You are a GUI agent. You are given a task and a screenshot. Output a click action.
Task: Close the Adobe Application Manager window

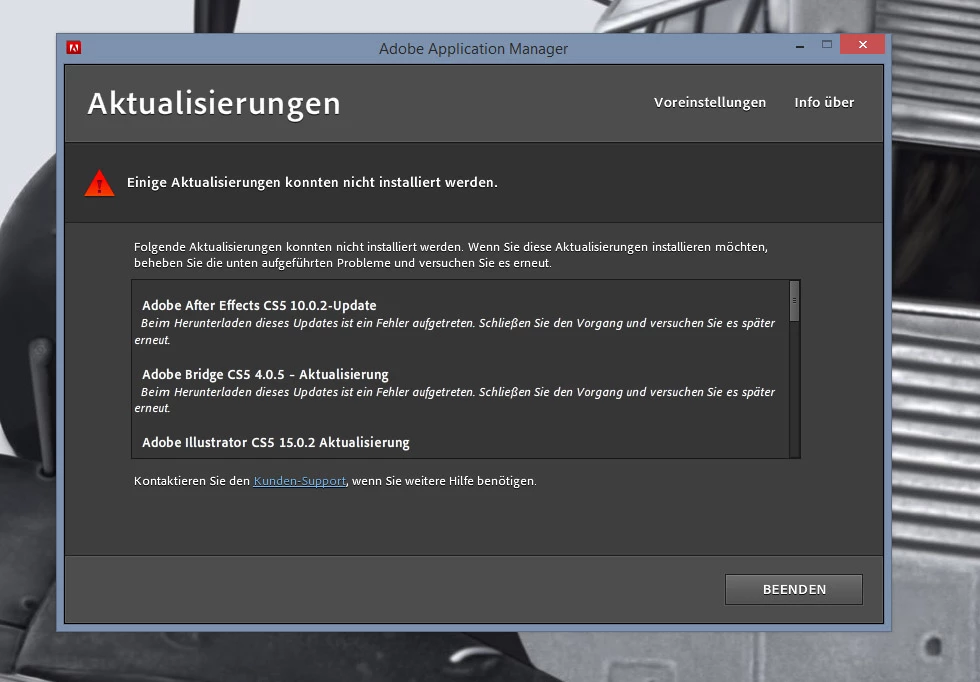click(x=862, y=44)
